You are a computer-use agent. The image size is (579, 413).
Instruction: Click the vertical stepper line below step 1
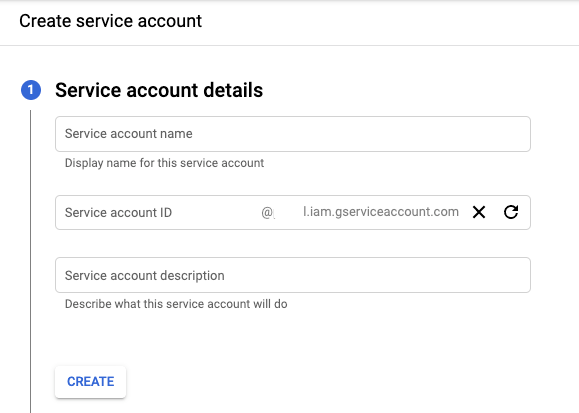(x=30, y=261)
